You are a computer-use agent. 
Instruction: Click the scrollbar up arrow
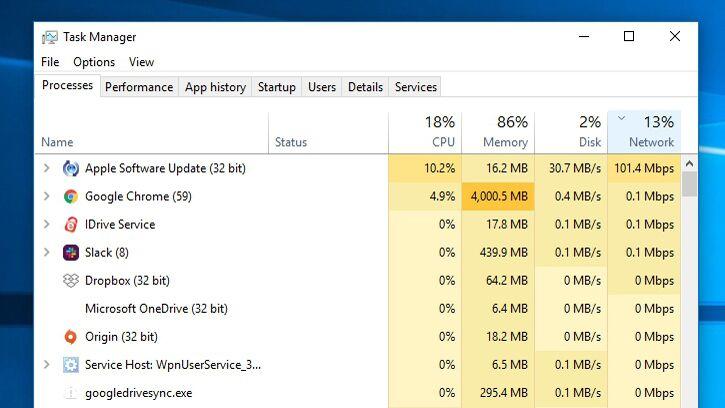689,164
